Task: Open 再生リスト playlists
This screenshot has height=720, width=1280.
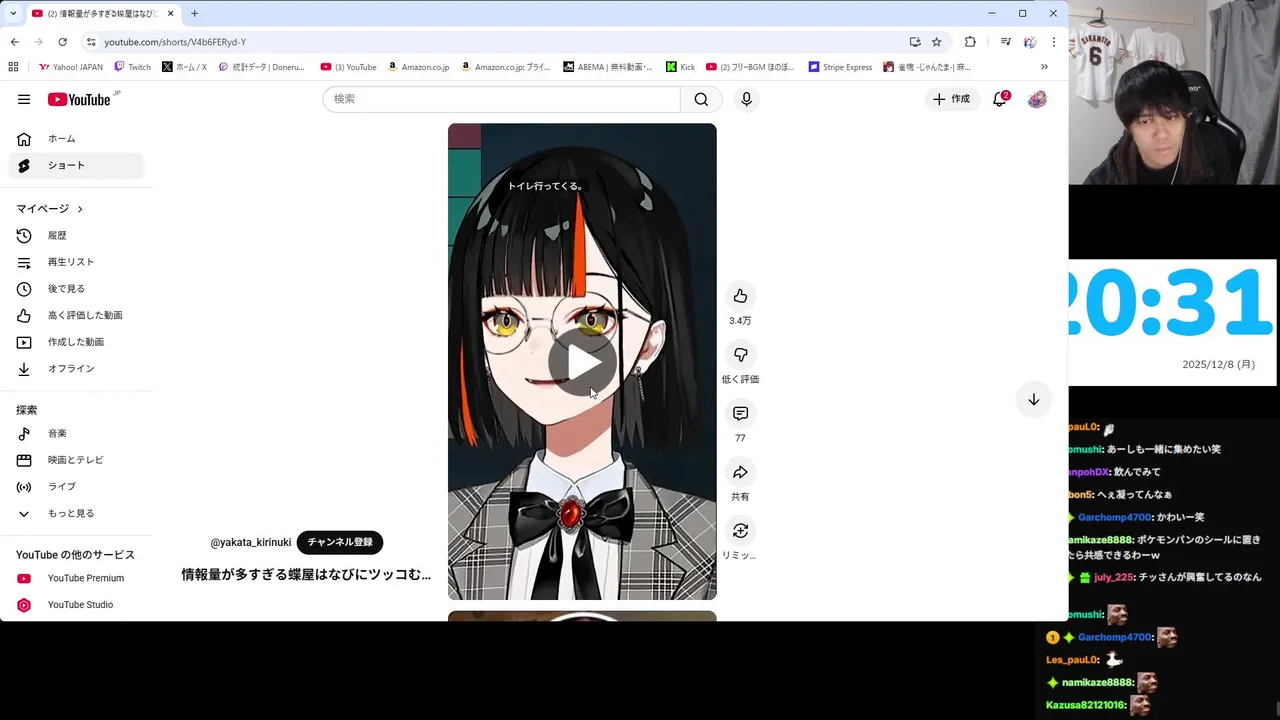Action: [76, 262]
